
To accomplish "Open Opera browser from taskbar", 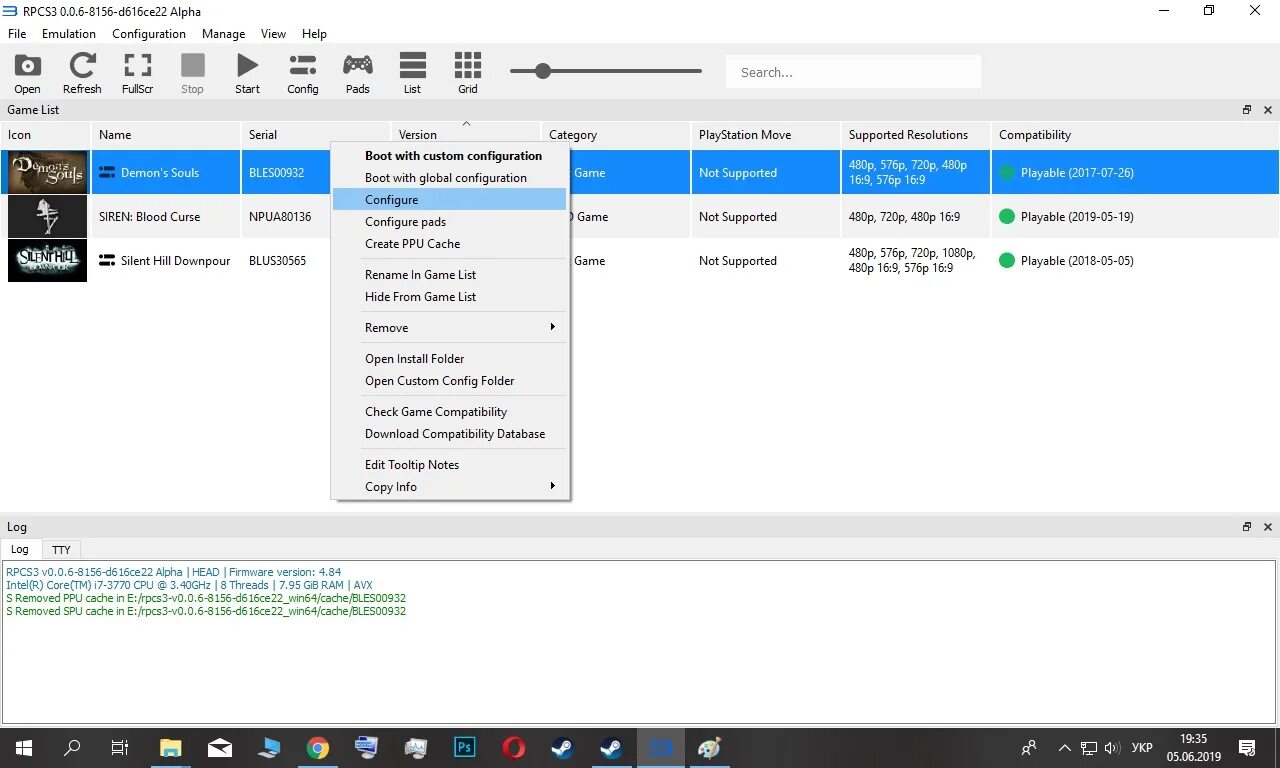I will (x=514, y=748).
